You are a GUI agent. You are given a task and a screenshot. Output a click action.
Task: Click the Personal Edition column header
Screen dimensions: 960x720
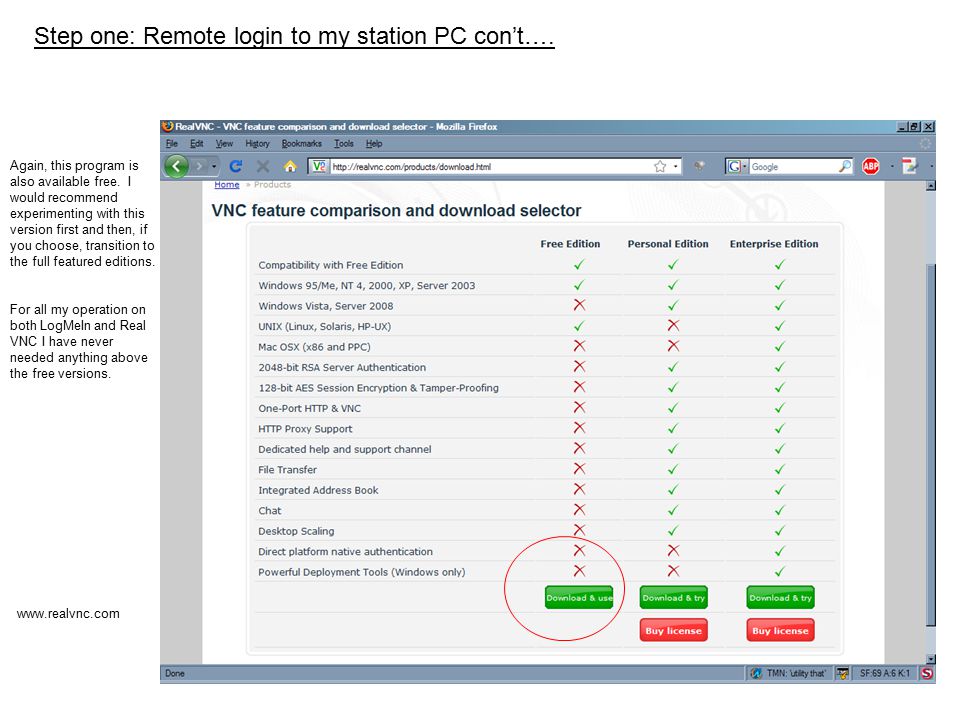tap(668, 244)
